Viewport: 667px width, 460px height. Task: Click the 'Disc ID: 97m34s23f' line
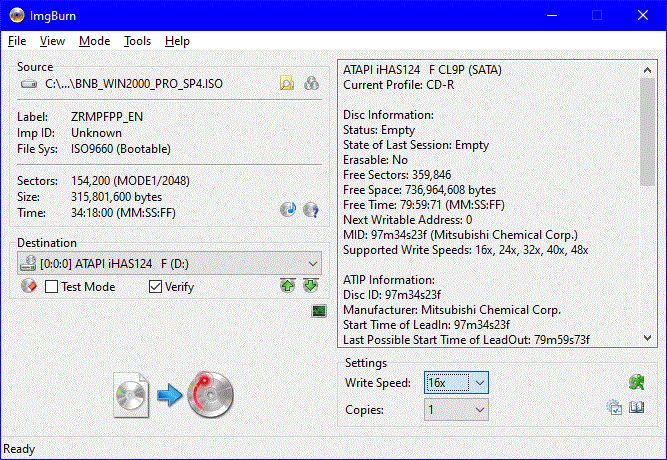click(392, 294)
